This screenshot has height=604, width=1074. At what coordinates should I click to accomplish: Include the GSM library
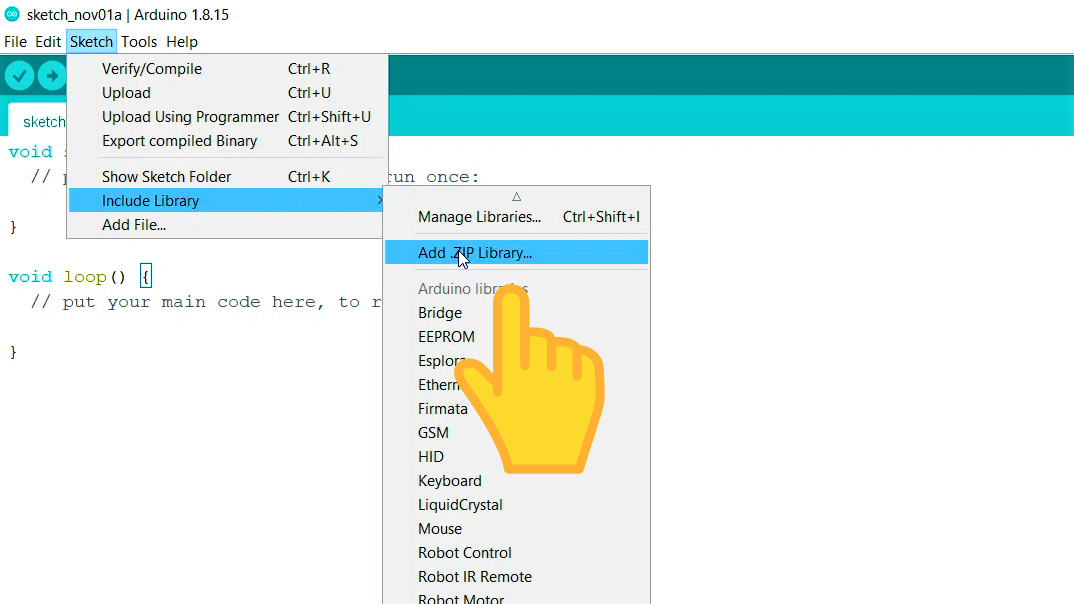(433, 433)
